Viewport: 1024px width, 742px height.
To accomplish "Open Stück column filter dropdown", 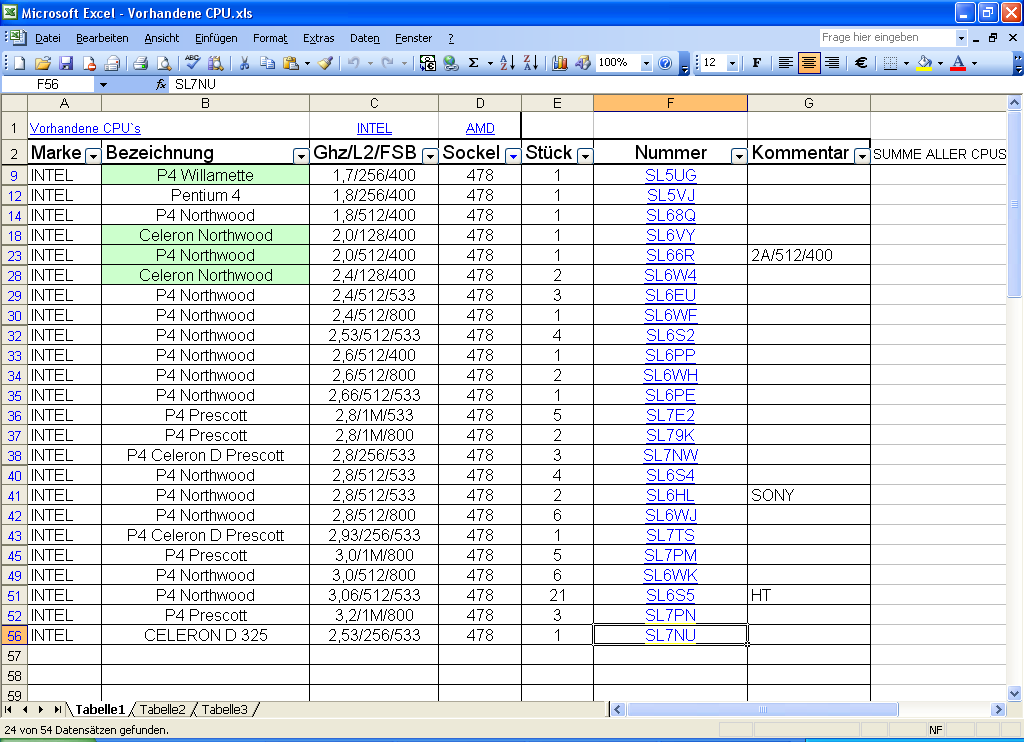I will click(585, 156).
